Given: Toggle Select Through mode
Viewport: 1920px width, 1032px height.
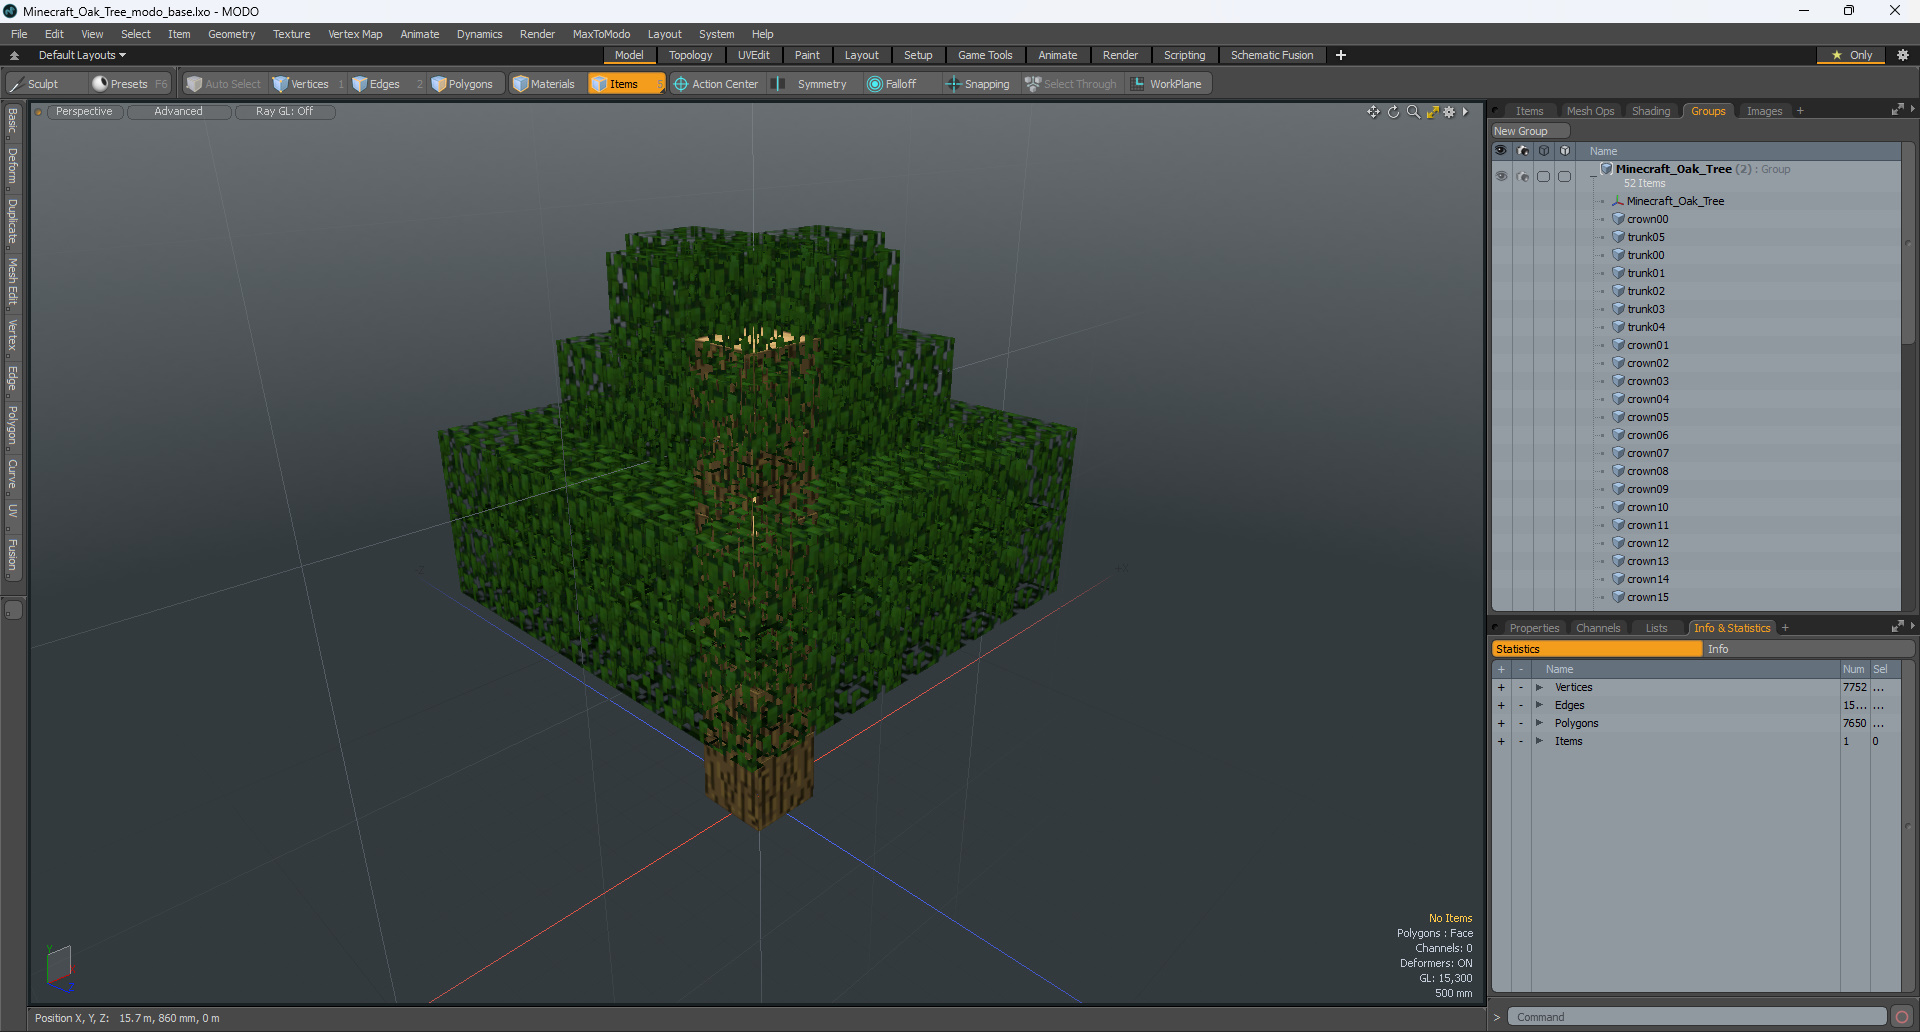Looking at the screenshot, I should point(1071,84).
